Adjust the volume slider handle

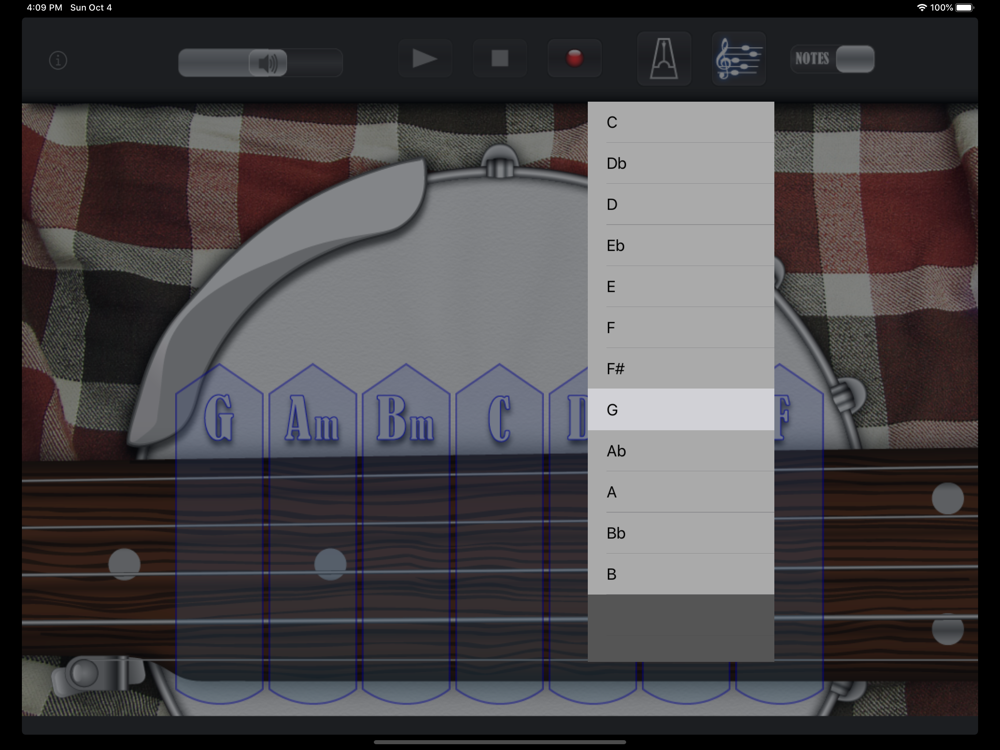click(268, 62)
